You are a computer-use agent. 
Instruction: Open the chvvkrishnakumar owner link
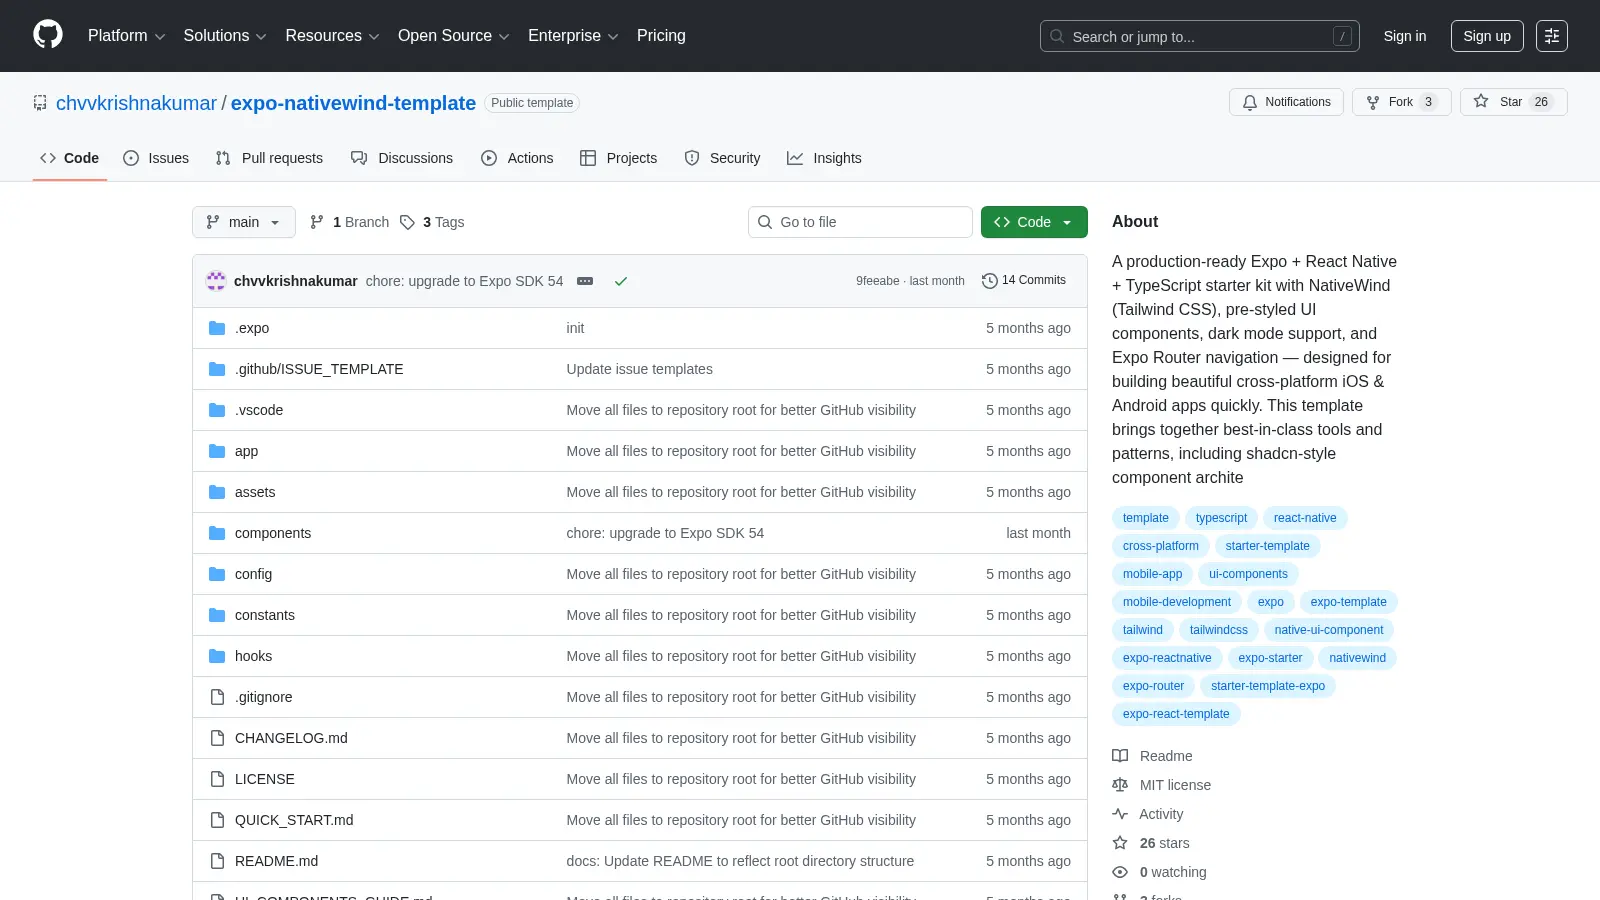coord(136,103)
